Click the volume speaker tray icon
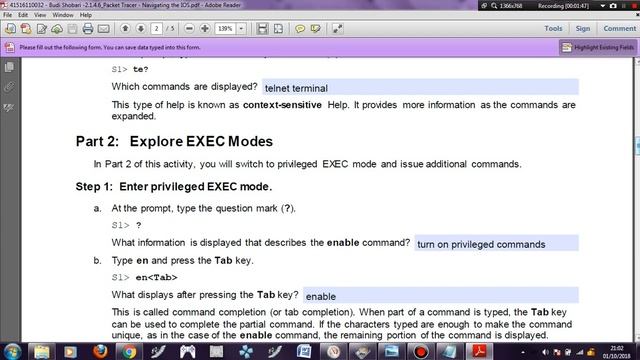 pyautogui.click(x=545, y=352)
